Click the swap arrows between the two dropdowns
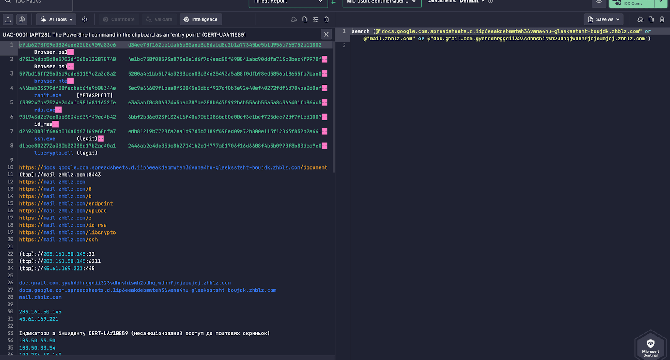Viewport: 670px width, 360px height. pyautogui.click(x=334, y=3)
